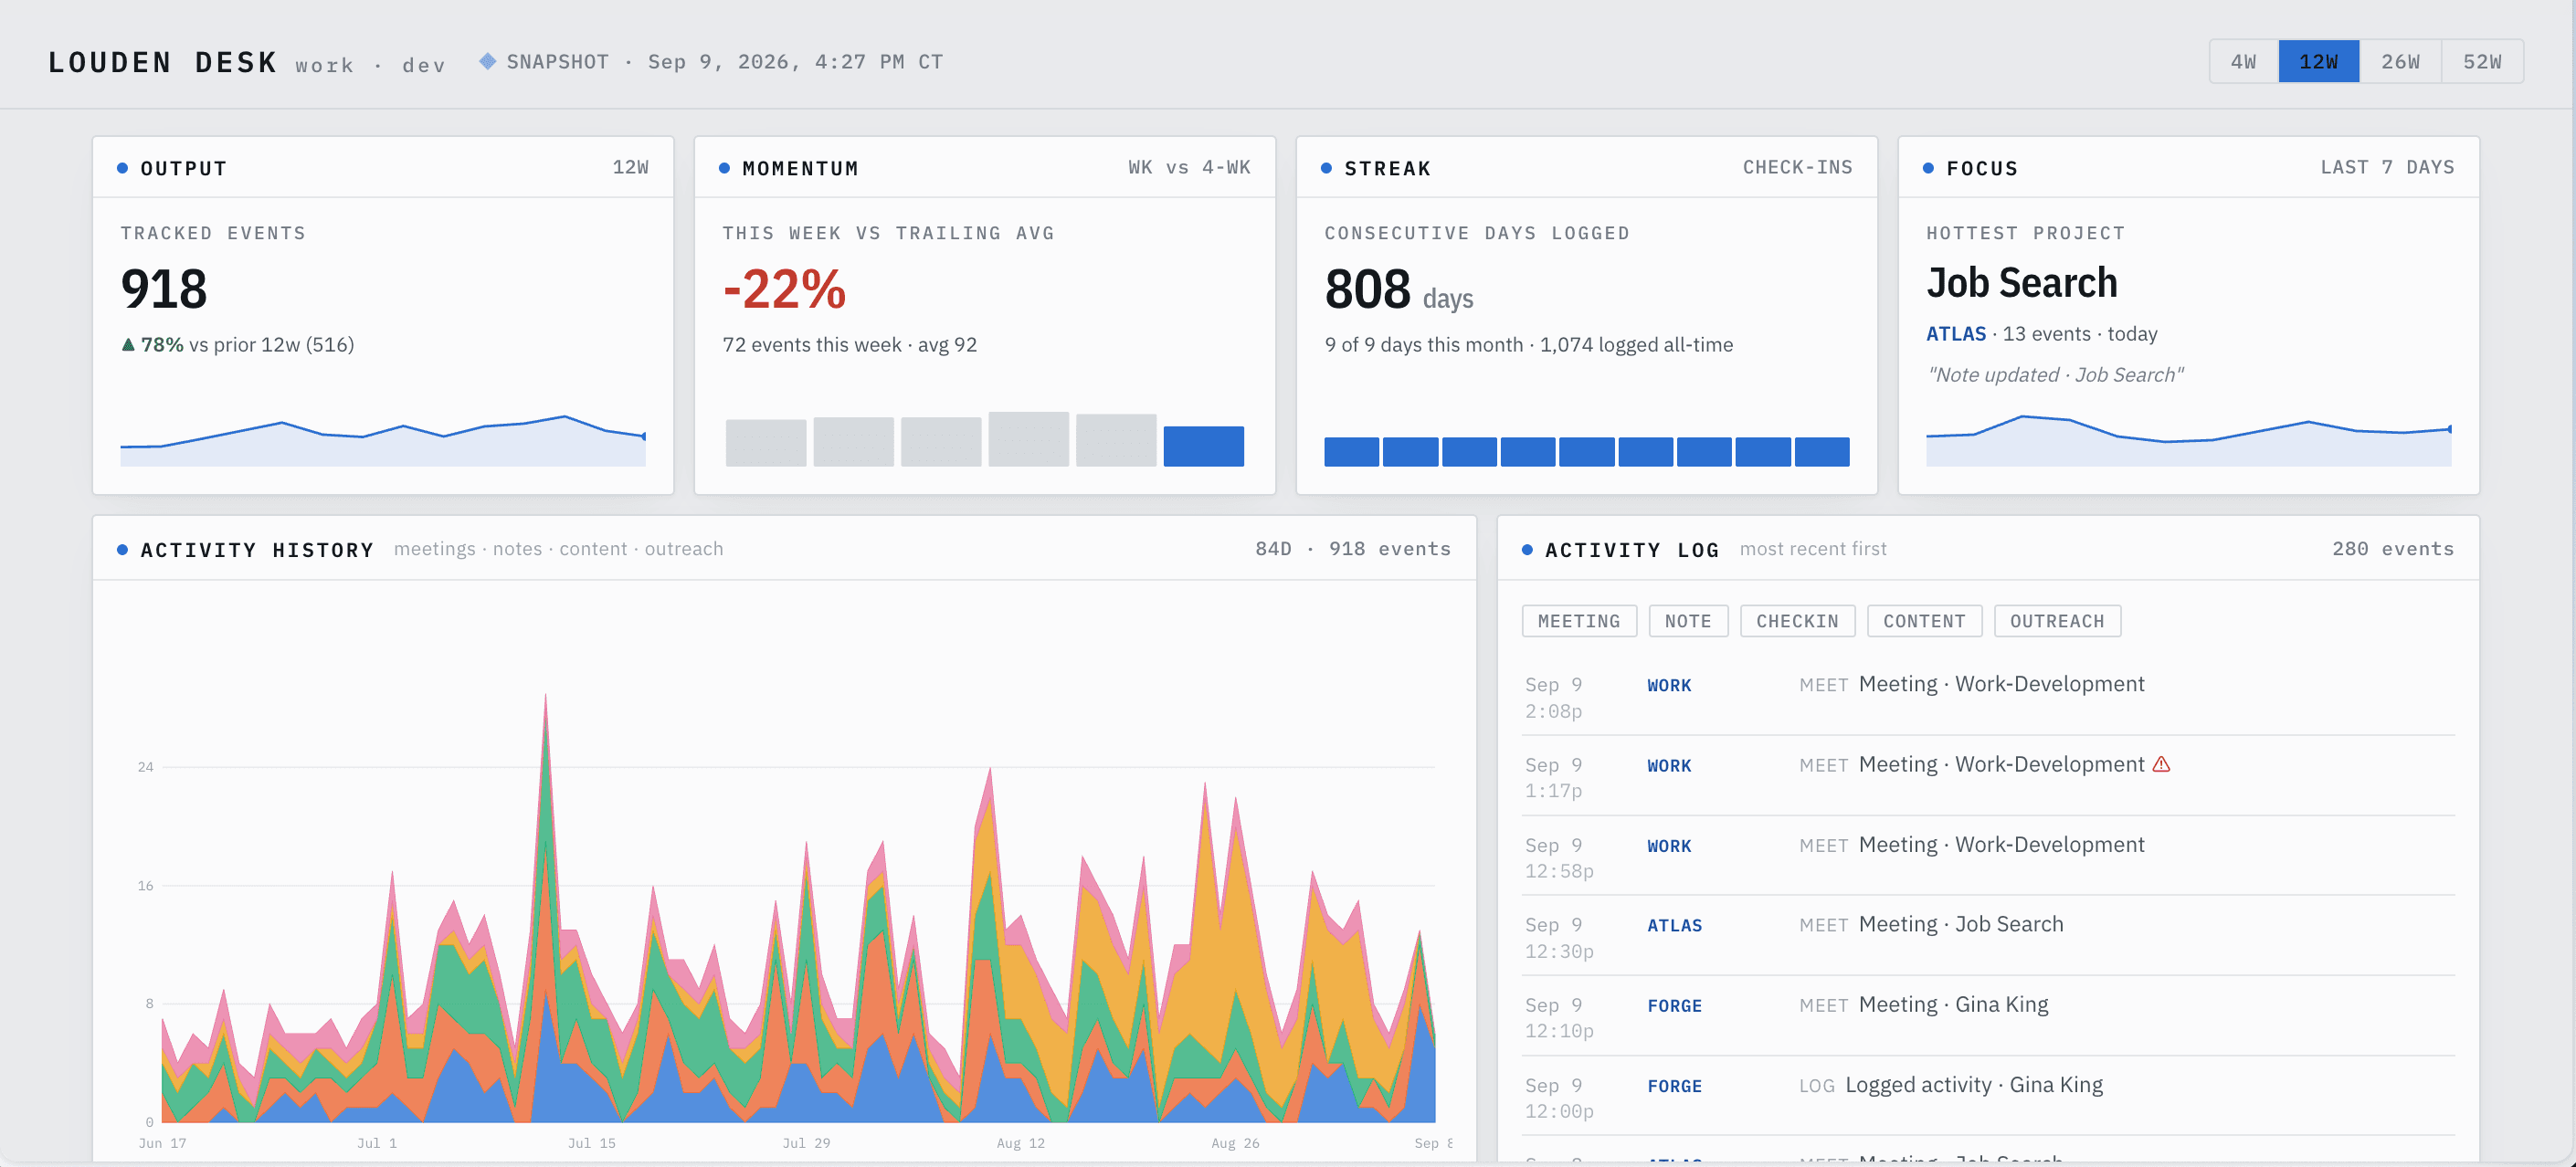Viewport: 2576px width, 1167px height.
Task: Choose the 52W time range
Action: pyautogui.click(x=2482, y=62)
